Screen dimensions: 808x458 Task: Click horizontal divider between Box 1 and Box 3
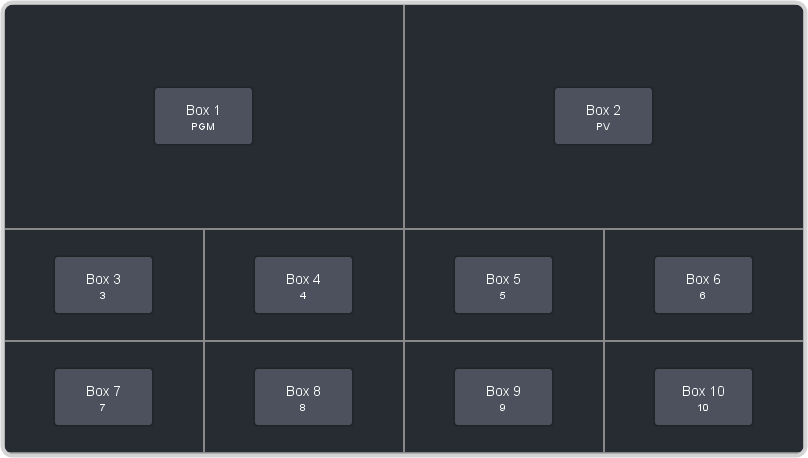pyautogui.click(x=104, y=229)
